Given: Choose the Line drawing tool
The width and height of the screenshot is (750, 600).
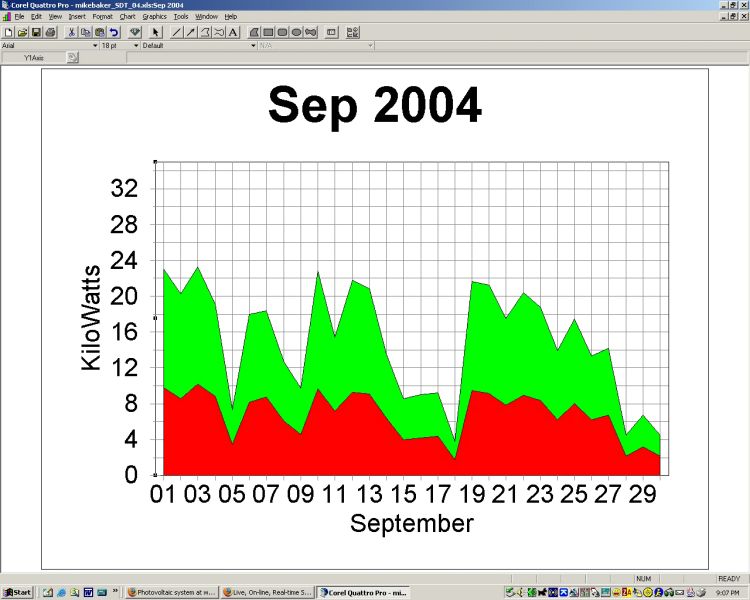Looking at the screenshot, I should point(177,32).
